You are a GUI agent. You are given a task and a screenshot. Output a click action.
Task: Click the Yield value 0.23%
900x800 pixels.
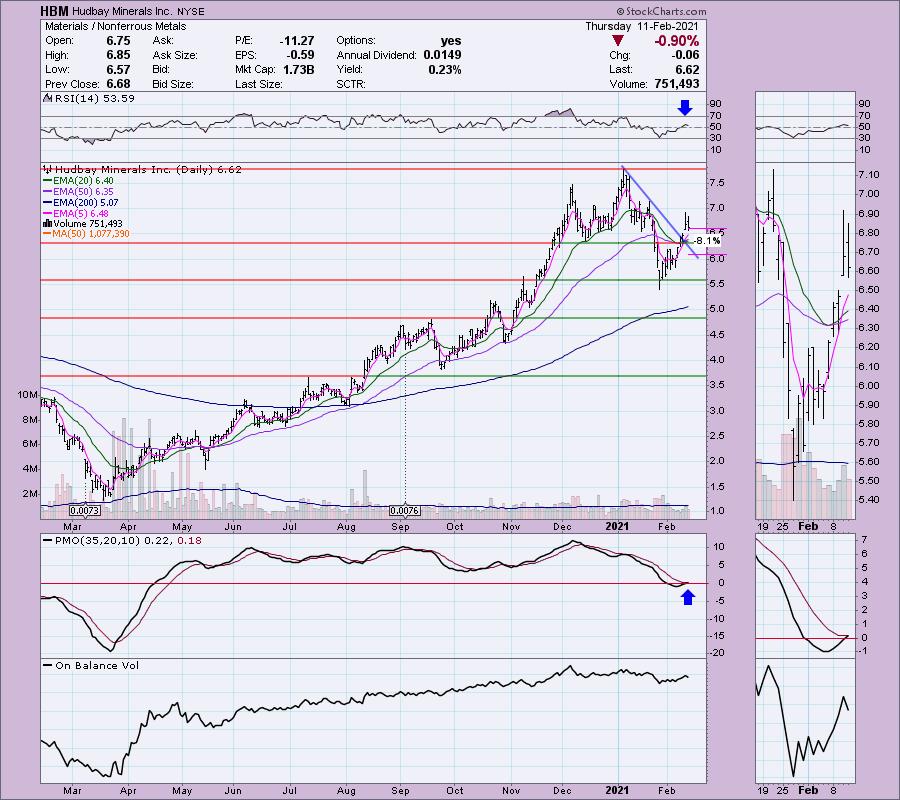pyautogui.click(x=445, y=69)
